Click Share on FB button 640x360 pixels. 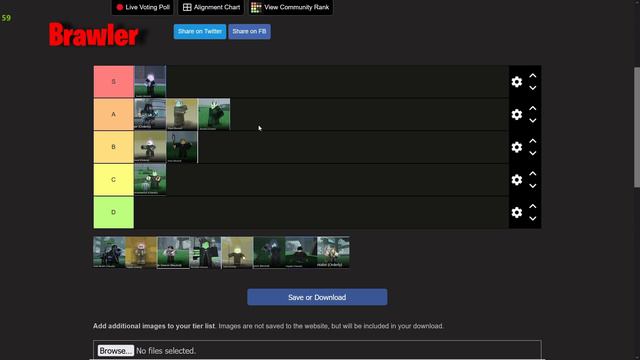click(249, 31)
